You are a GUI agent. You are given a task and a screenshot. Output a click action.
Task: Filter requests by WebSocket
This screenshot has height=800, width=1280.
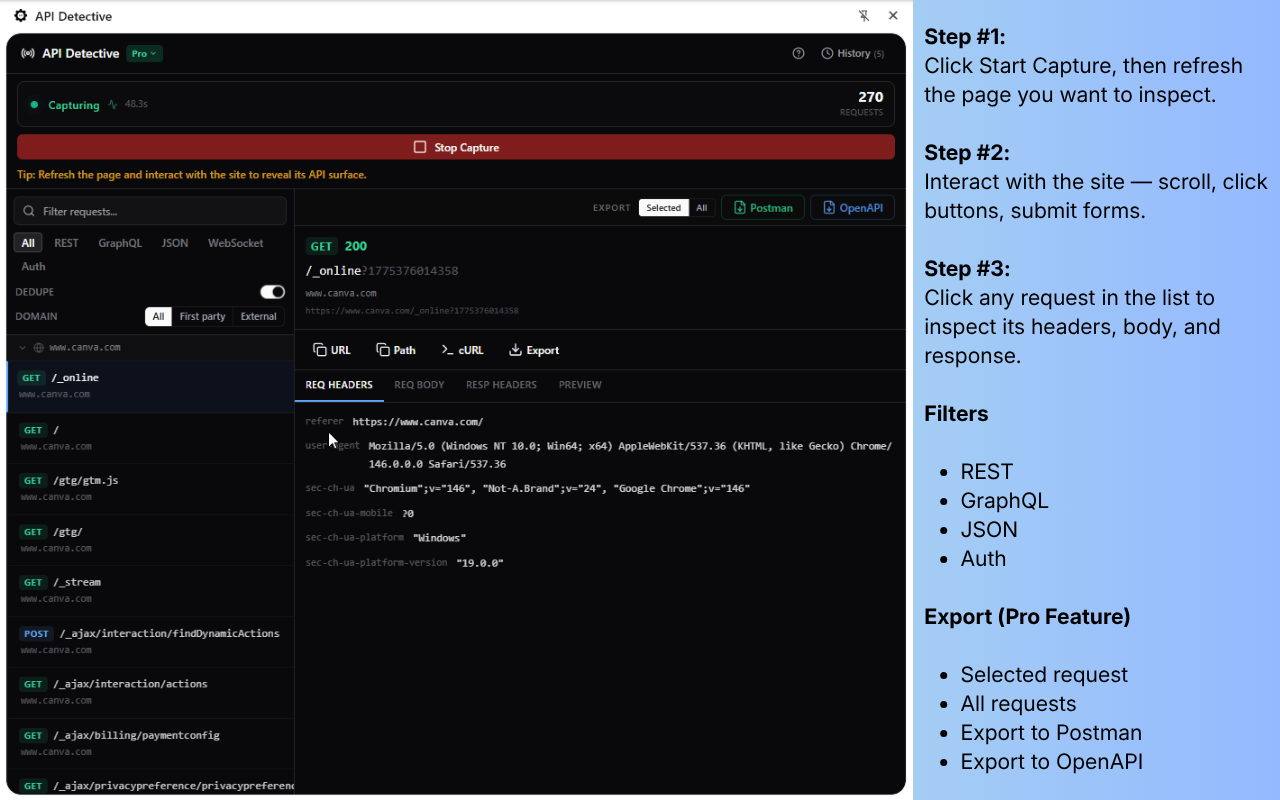[236, 243]
